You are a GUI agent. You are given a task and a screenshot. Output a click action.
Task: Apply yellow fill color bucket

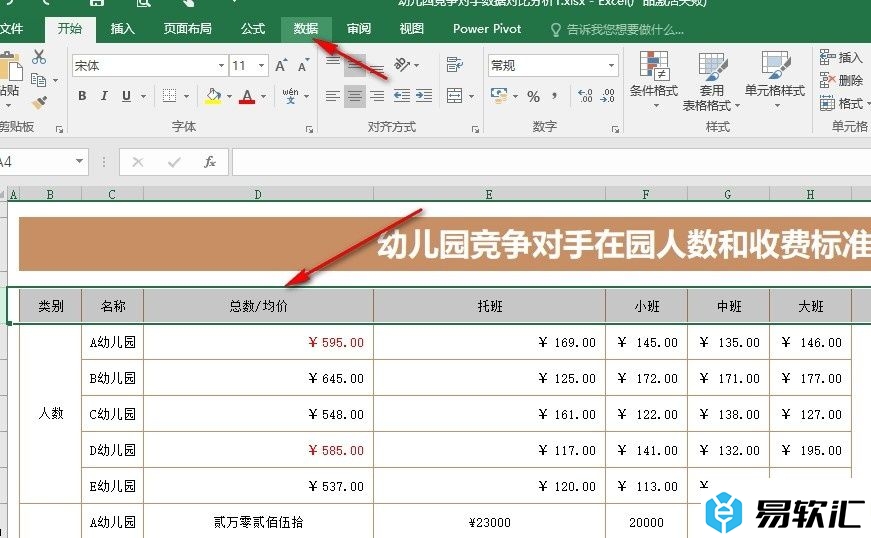pos(213,96)
